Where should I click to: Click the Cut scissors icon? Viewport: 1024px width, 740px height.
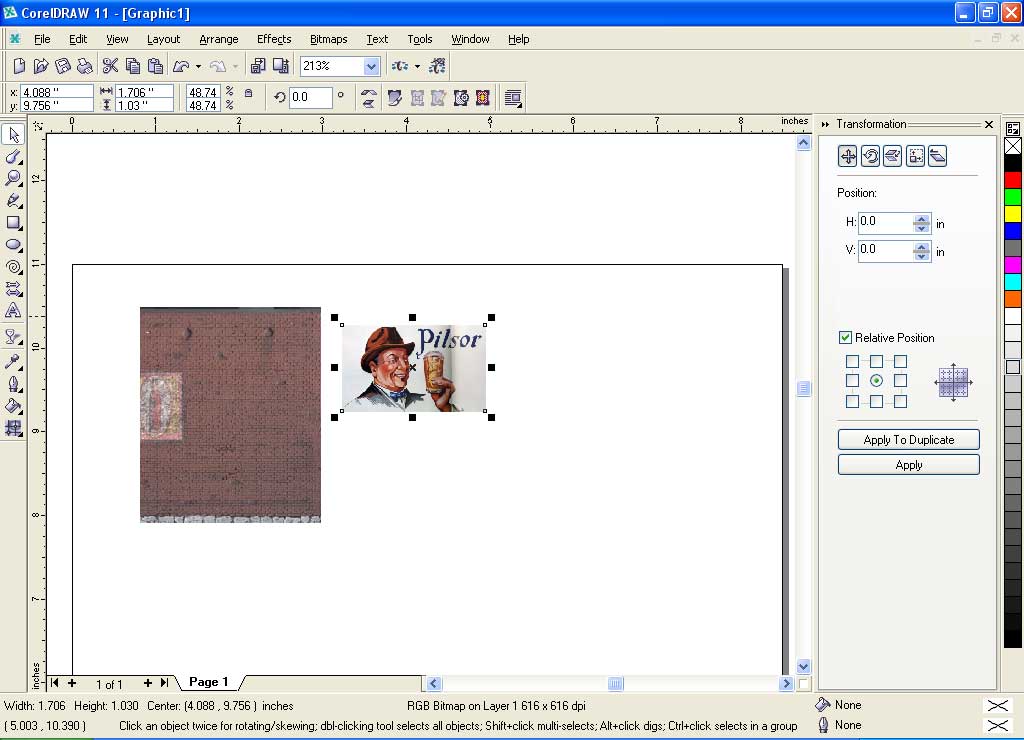coord(110,67)
